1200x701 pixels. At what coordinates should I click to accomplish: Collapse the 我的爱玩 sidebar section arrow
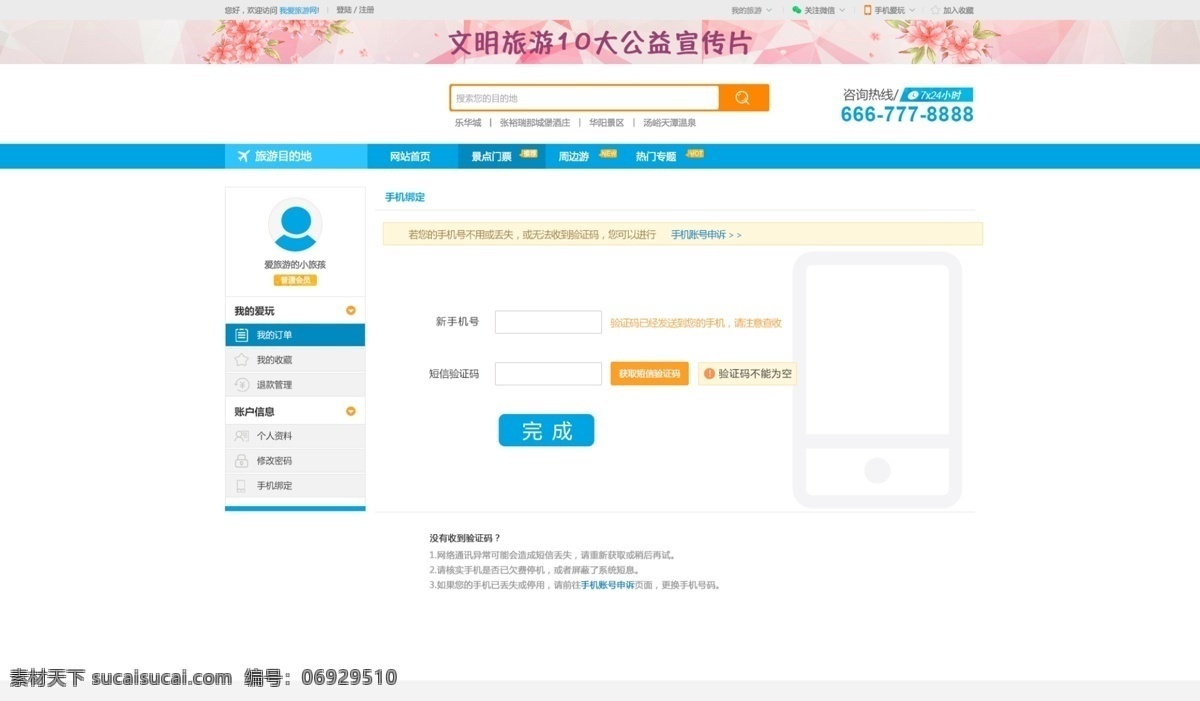pos(351,311)
